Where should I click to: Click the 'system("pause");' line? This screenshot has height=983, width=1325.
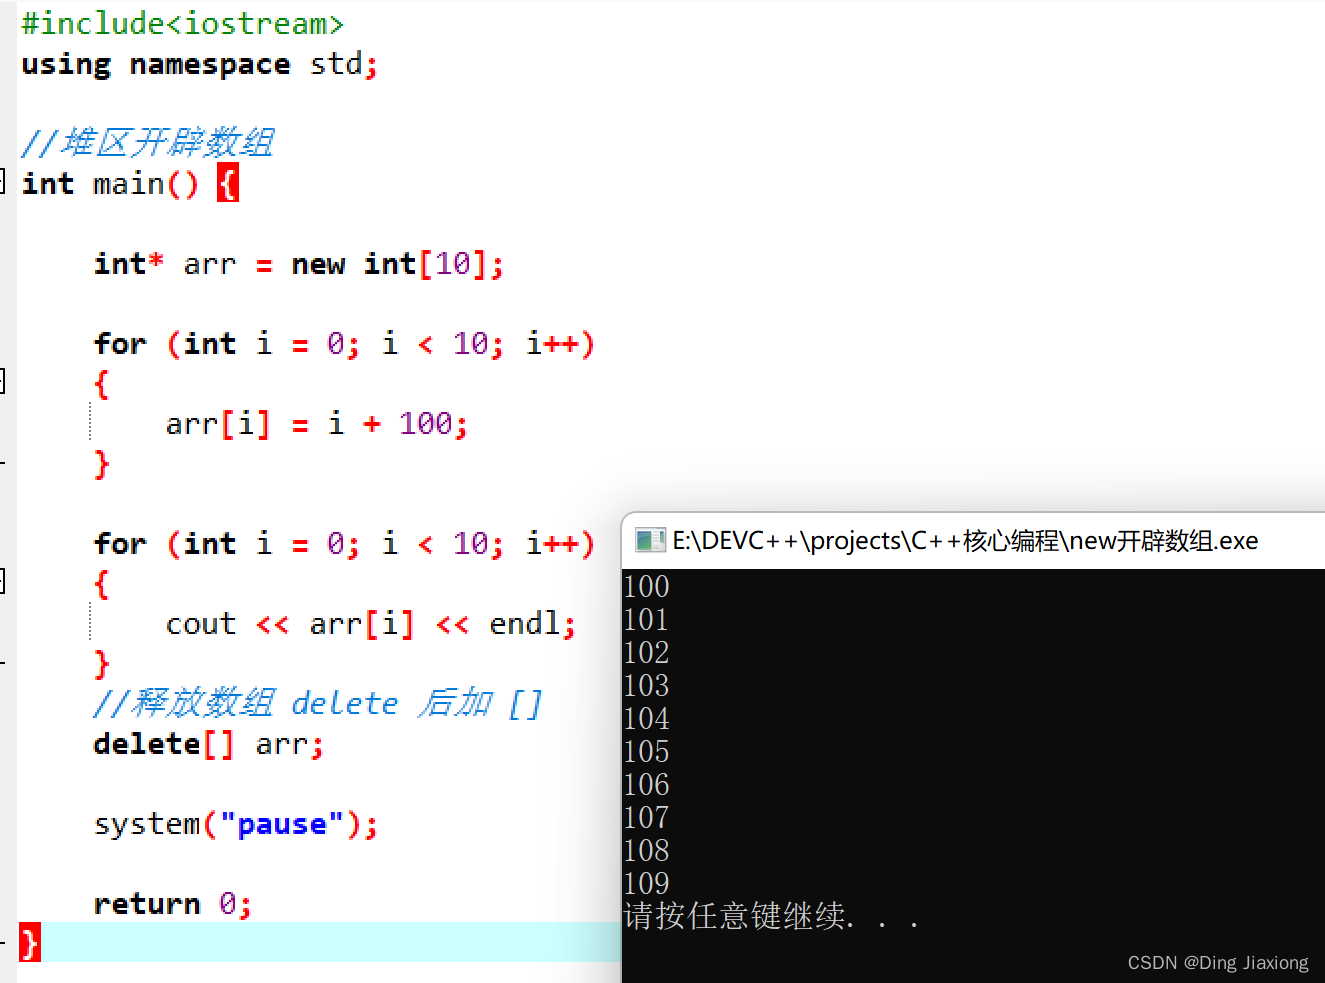coord(236,824)
